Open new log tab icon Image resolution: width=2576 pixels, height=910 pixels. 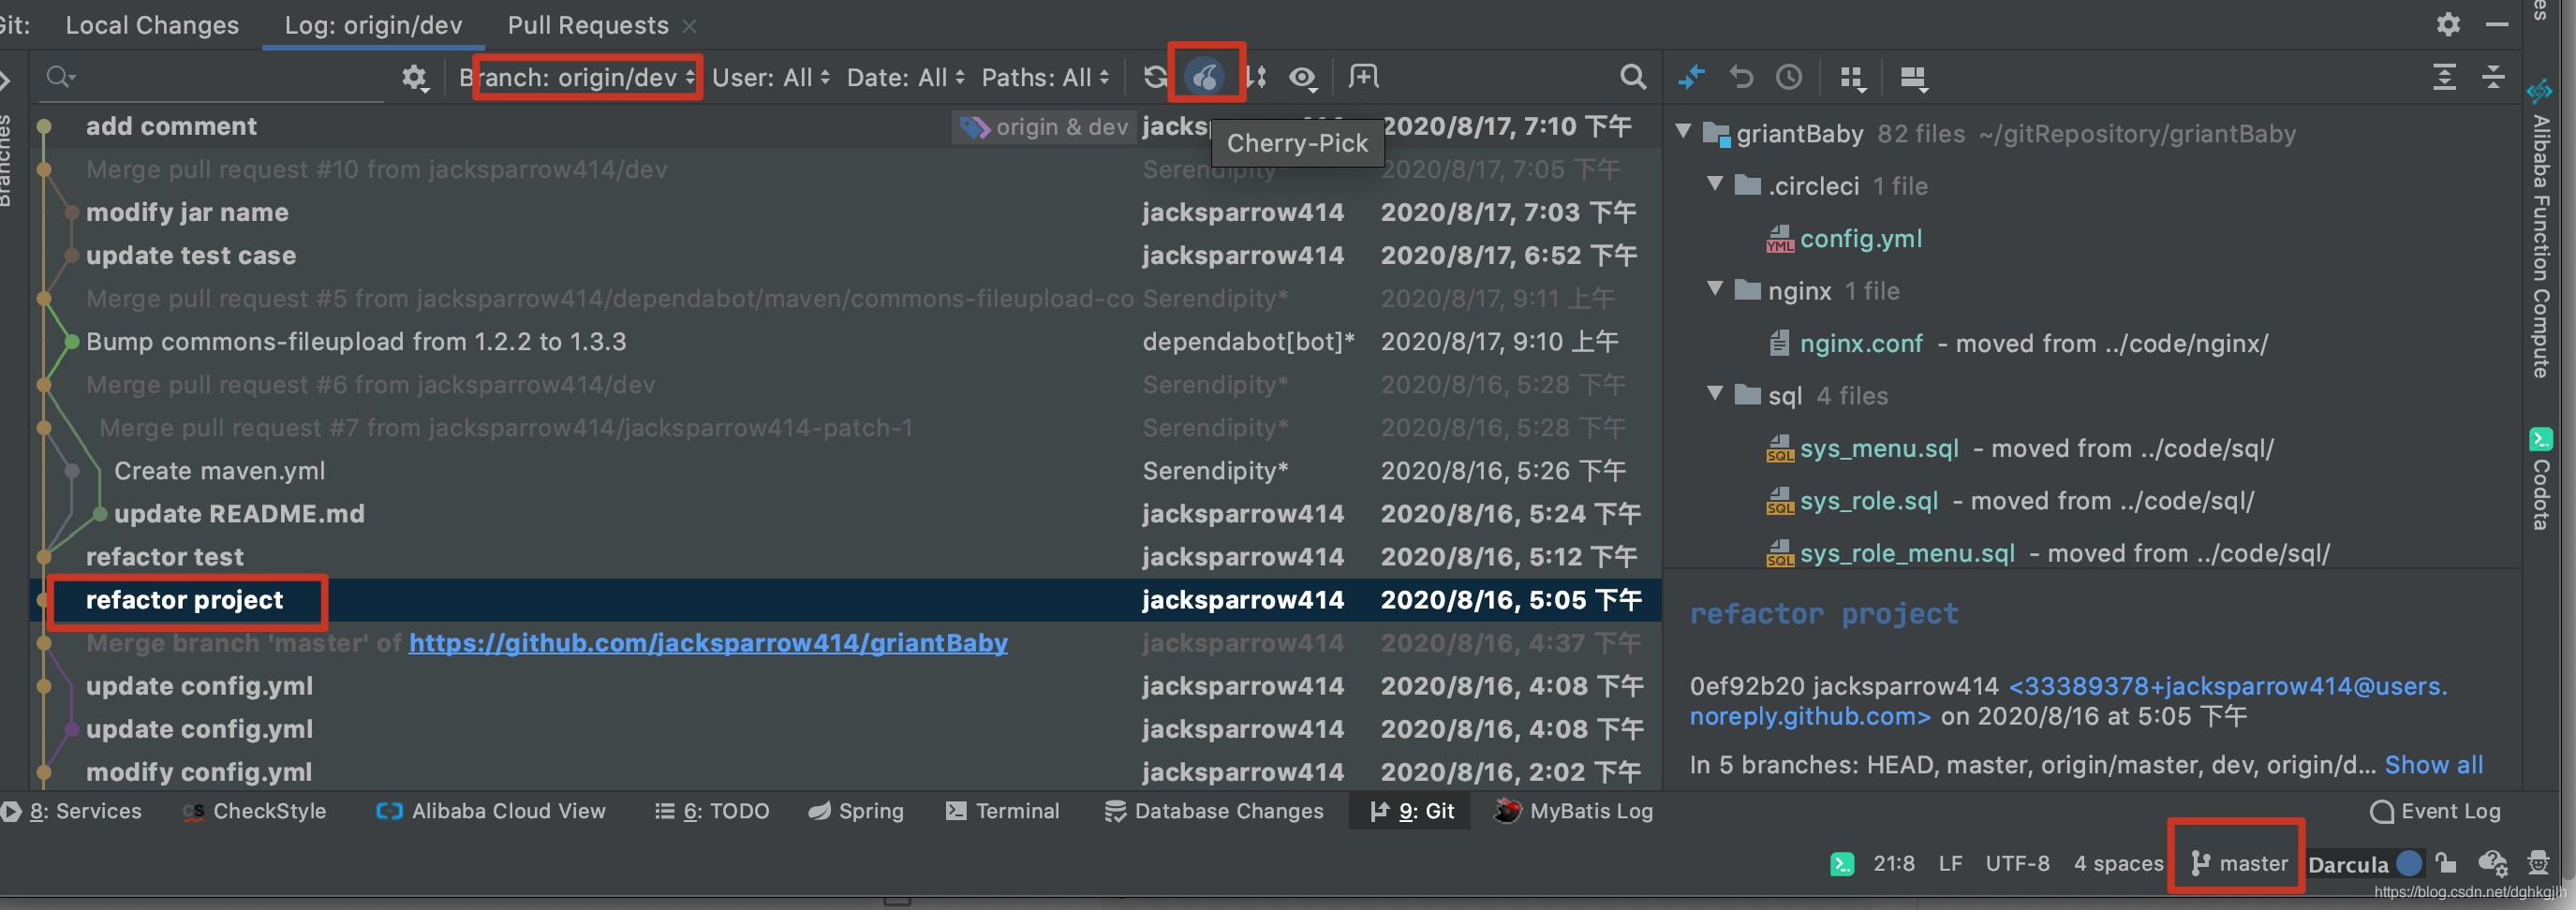click(1363, 76)
